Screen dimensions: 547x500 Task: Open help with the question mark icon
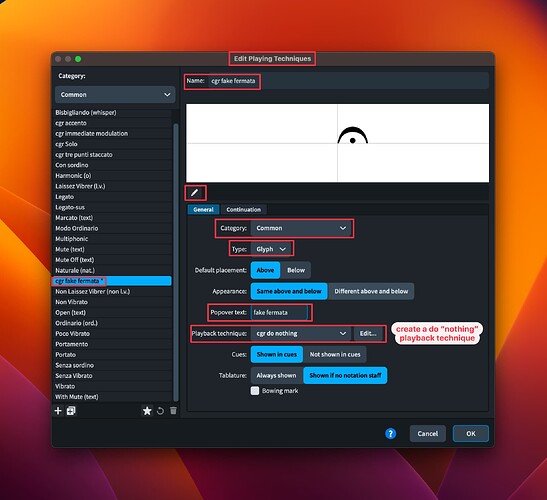pos(390,434)
